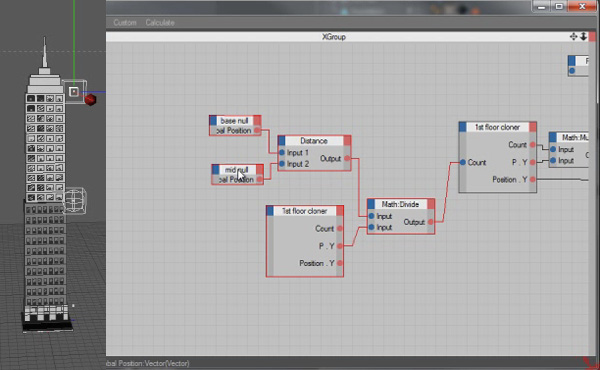
Task: Click blue corner of Math:Divide node
Action: coord(371,204)
